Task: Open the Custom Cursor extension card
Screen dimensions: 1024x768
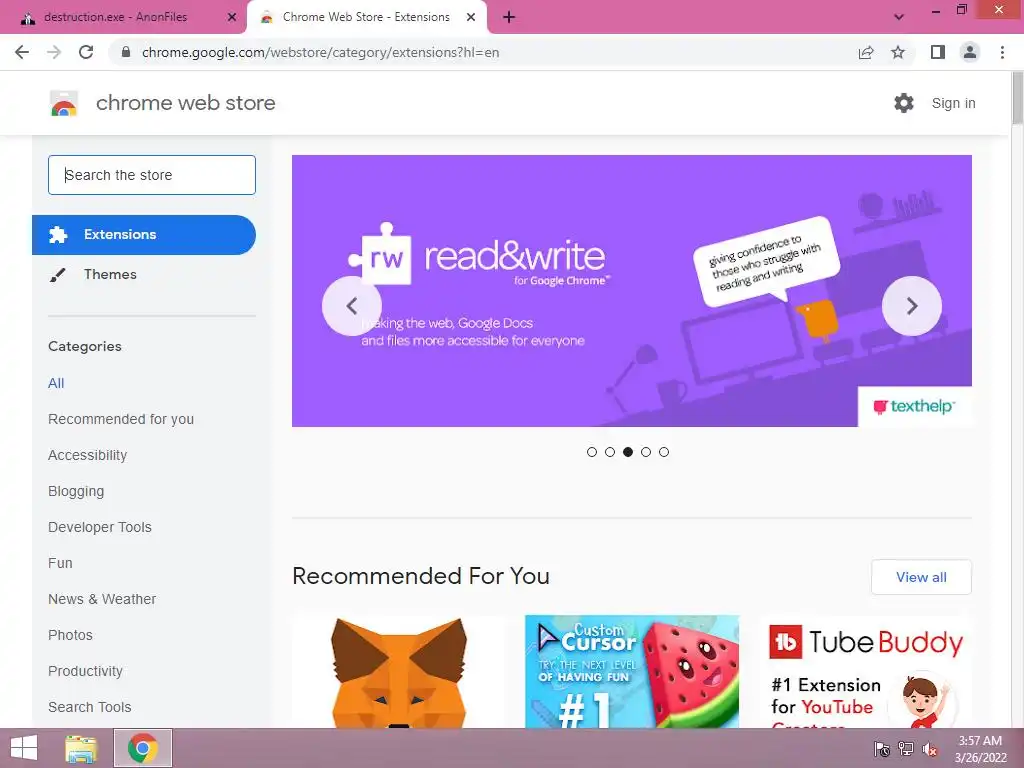Action: [632, 671]
